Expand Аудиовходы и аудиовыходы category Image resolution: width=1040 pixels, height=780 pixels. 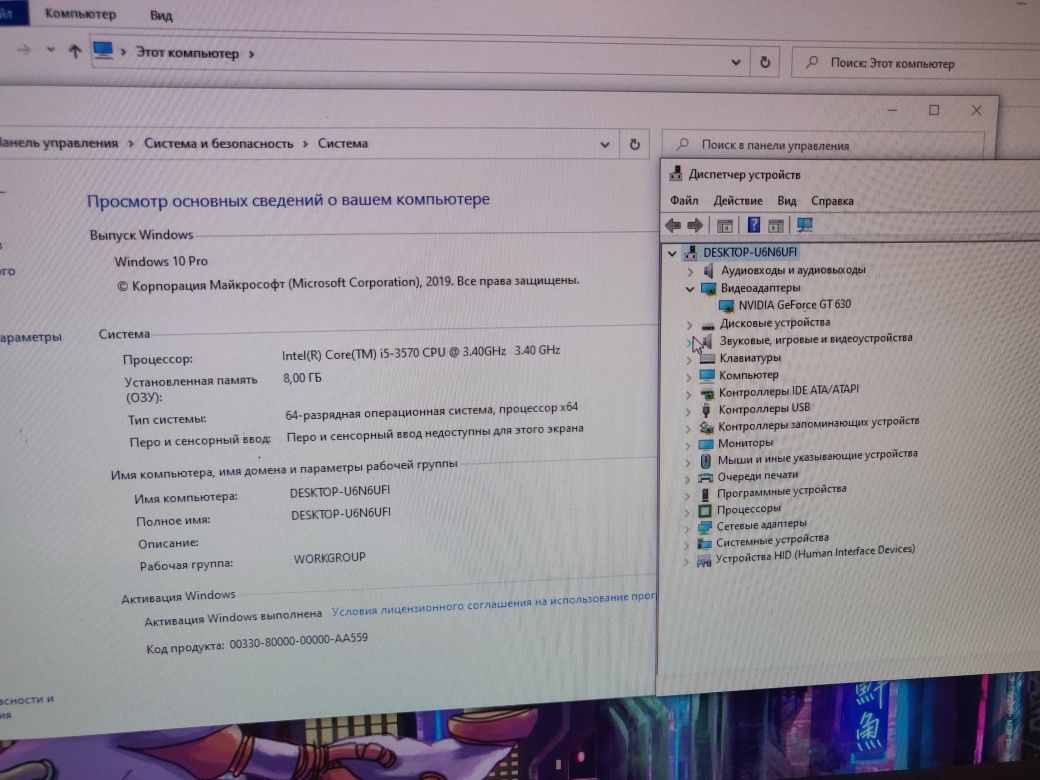click(690, 271)
